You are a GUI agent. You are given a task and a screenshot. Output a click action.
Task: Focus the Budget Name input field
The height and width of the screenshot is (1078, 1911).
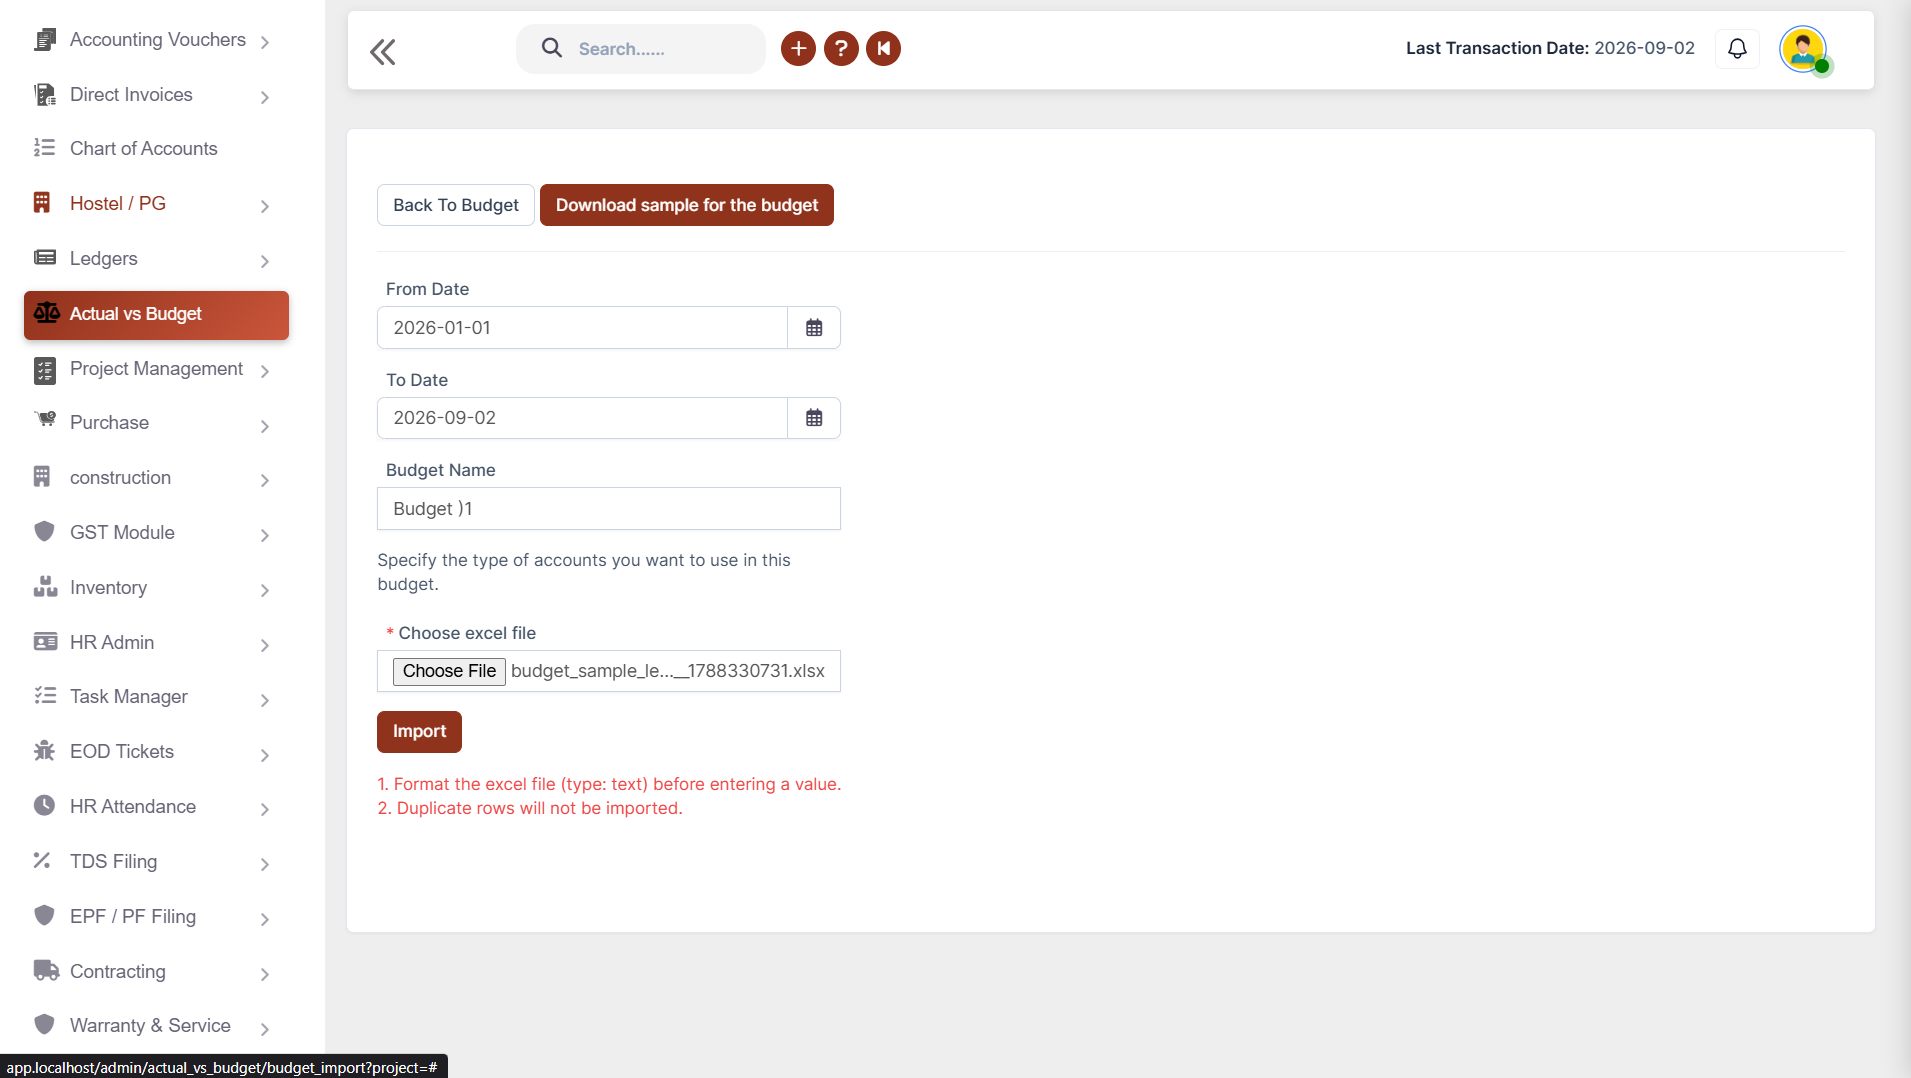point(609,509)
